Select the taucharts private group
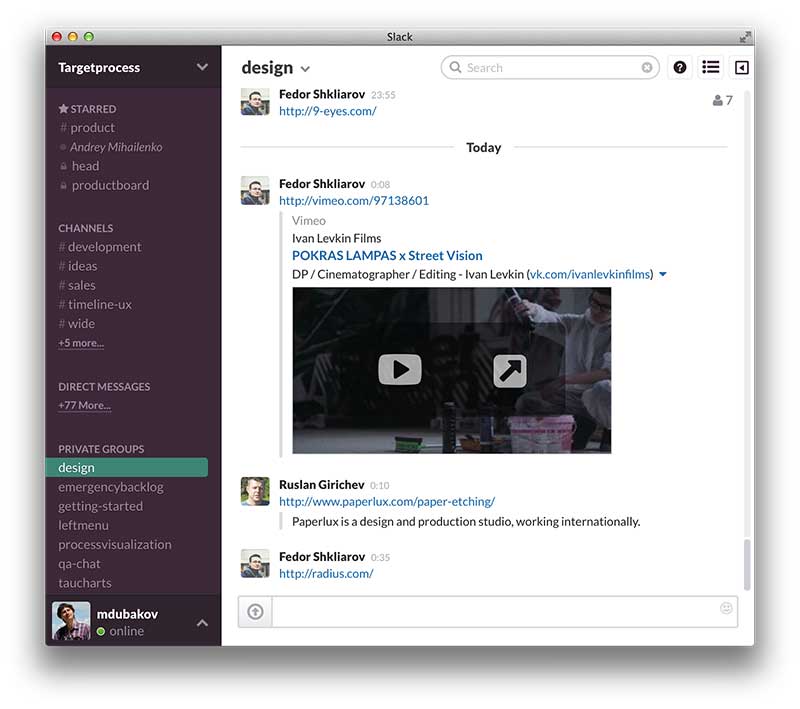Image resolution: width=800 pixels, height=709 pixels. (x=85, y=583)
